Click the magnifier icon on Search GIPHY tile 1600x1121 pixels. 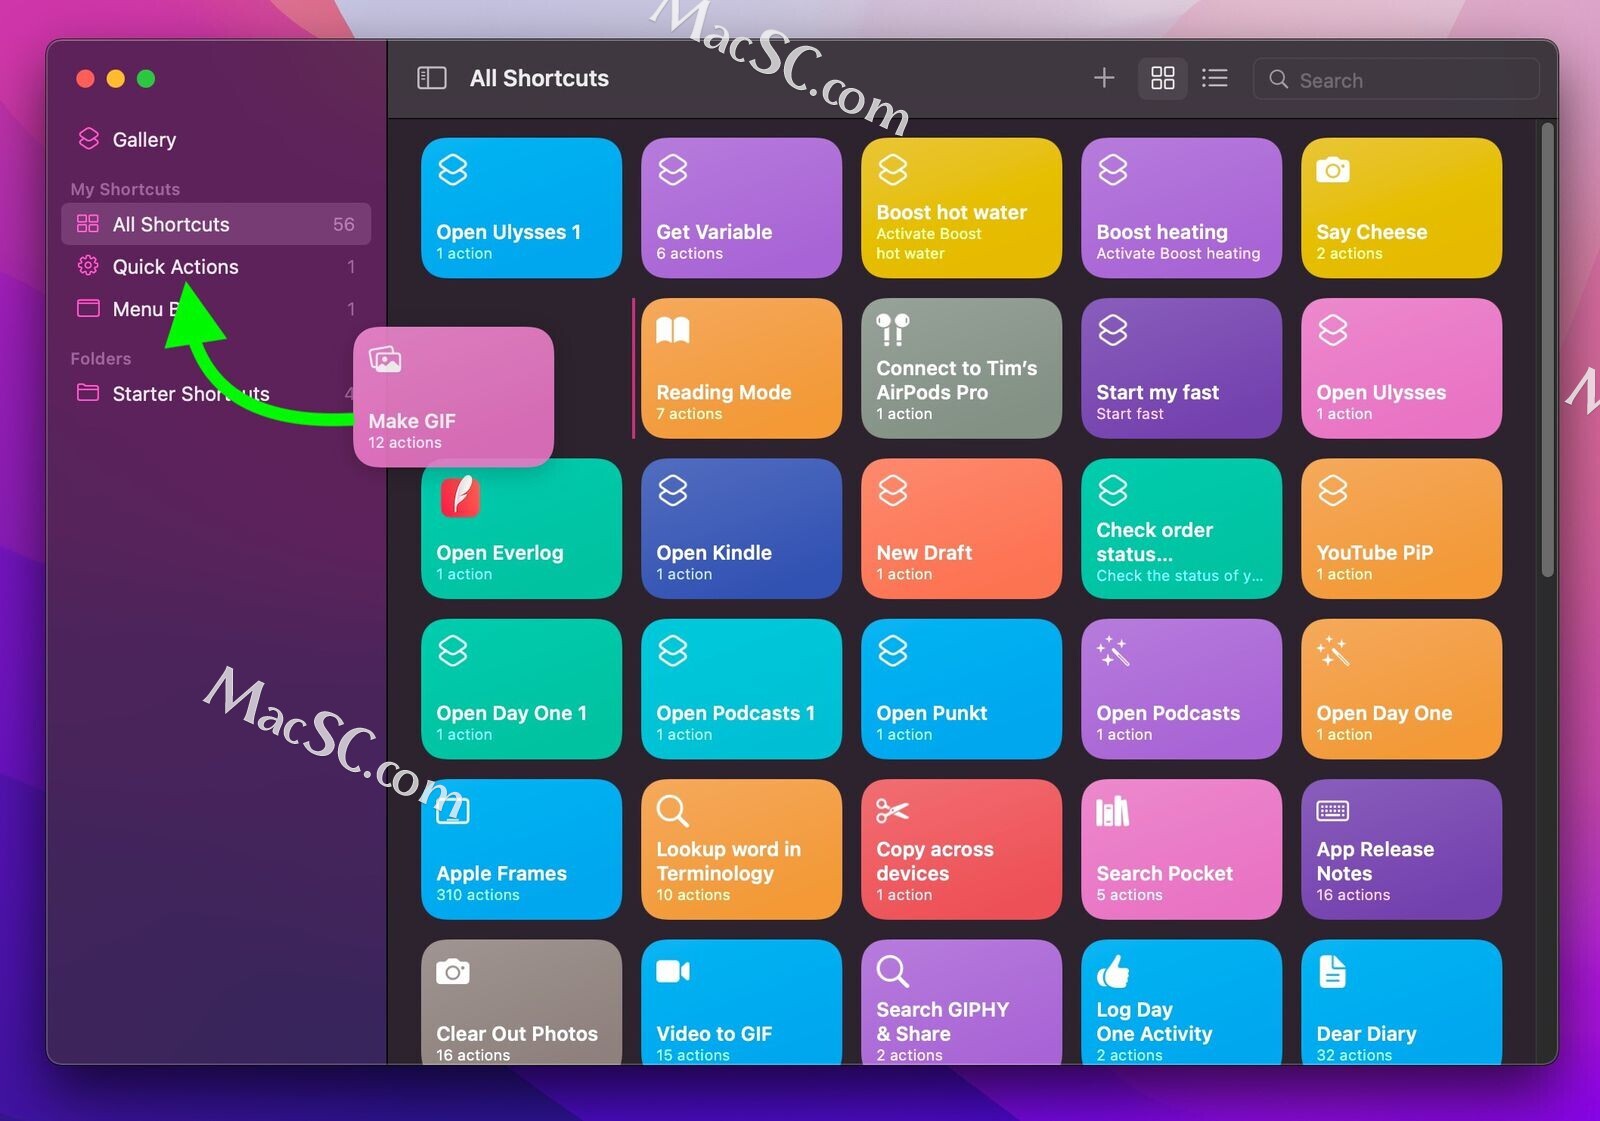pyautogui.click(x=892, y=971)
